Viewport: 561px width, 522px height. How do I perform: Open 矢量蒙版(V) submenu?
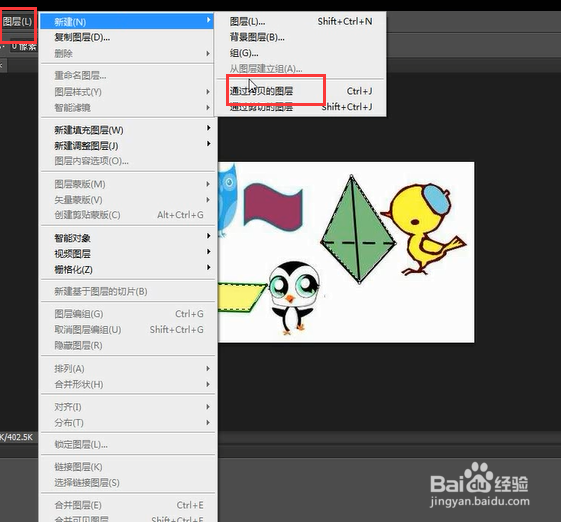127,200
